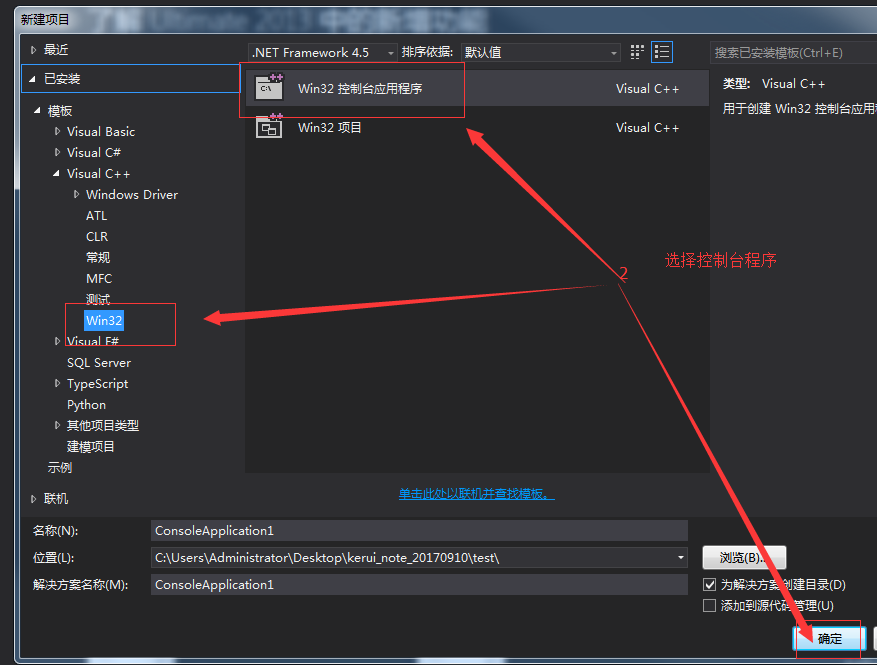
Task: Select the 测试 category
Action: click(x=98, y=299)
